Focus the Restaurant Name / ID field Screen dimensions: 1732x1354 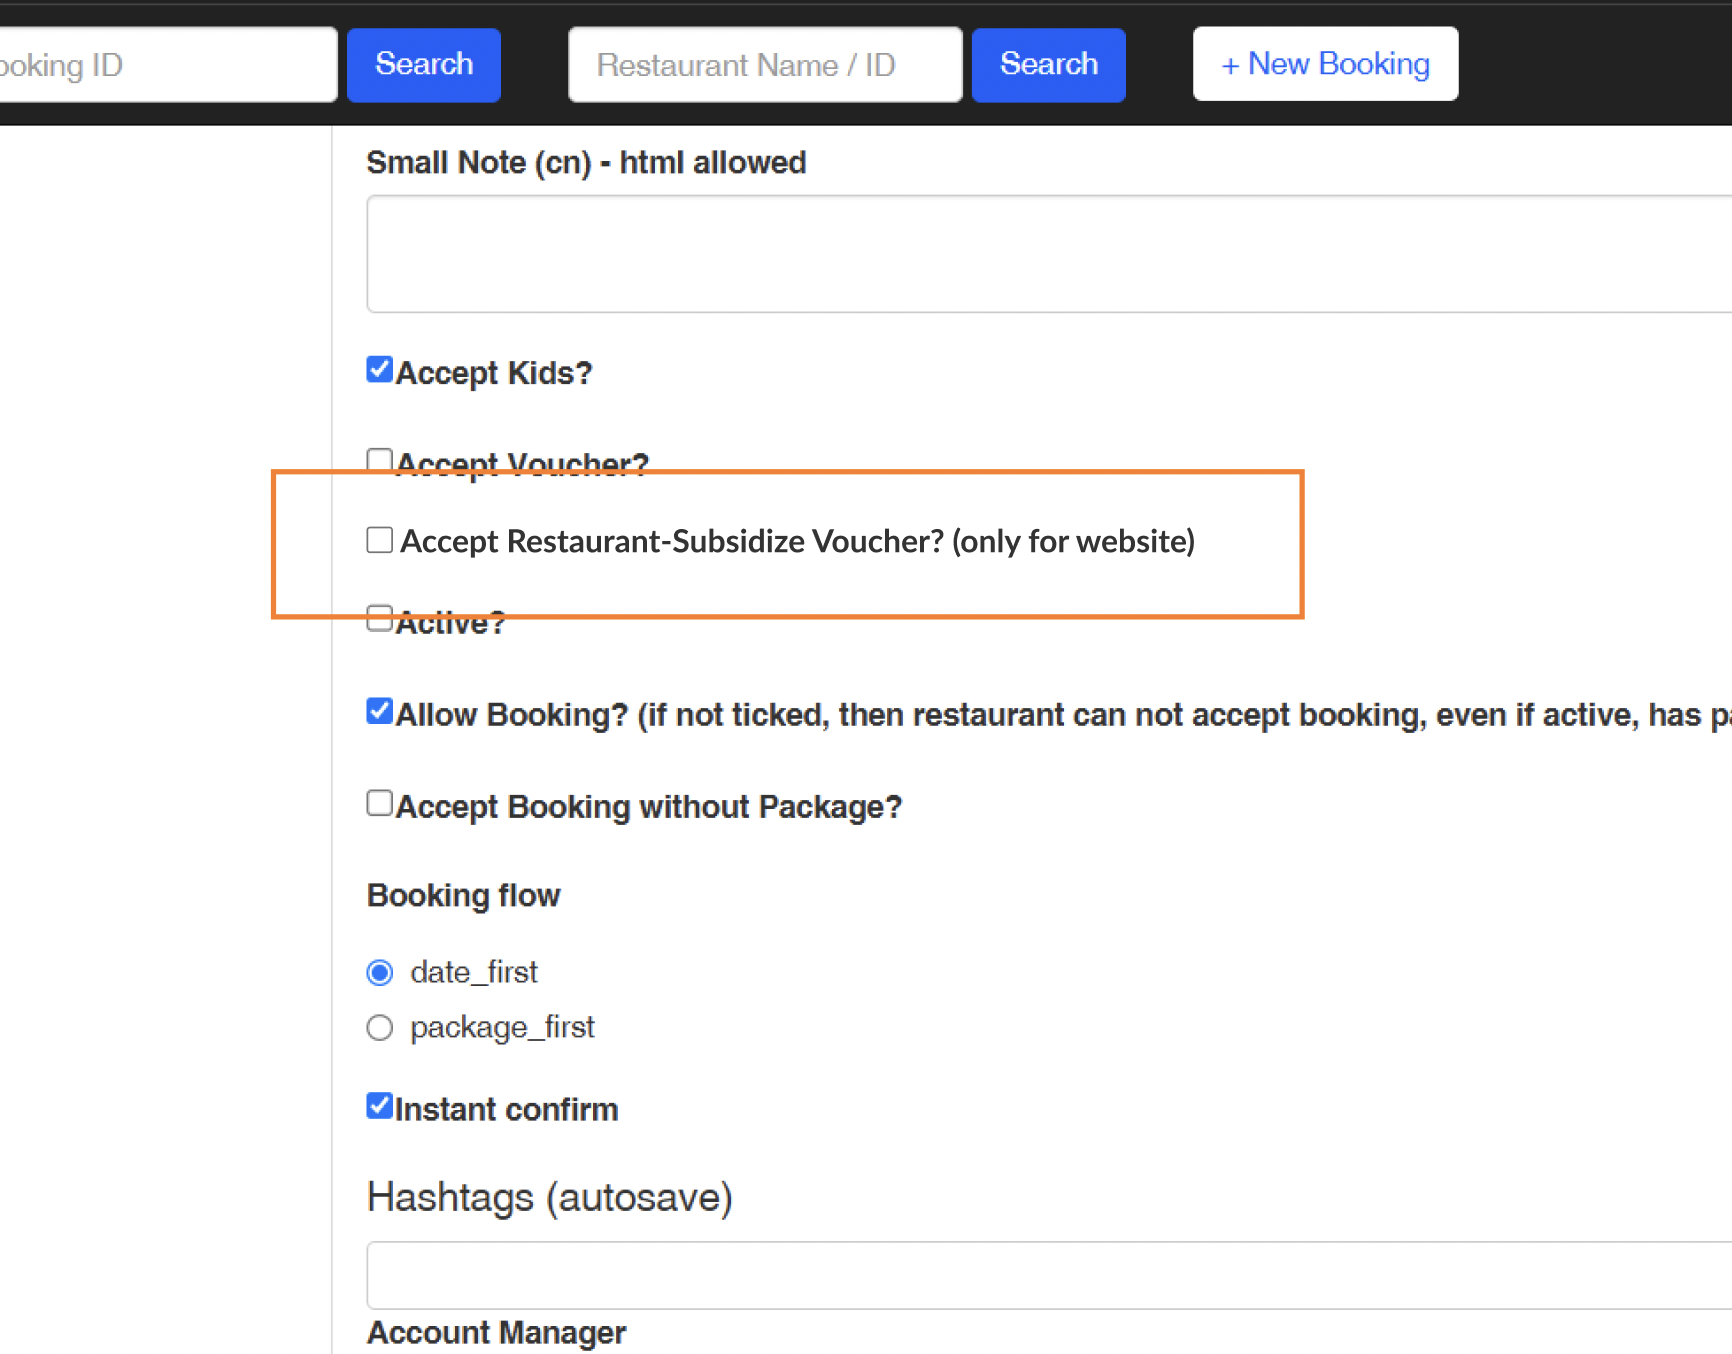[x=764, y=65]
